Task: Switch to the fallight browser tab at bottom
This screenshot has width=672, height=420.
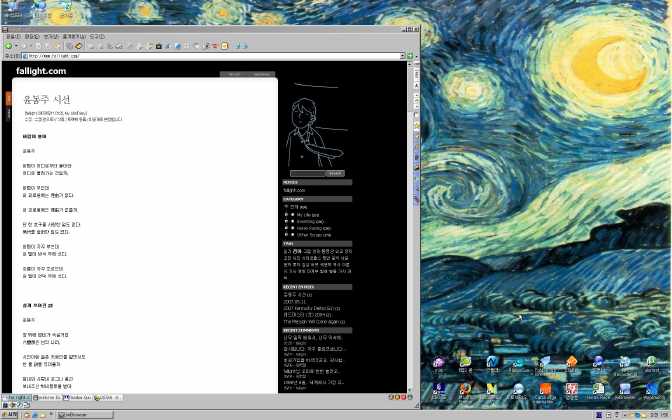Action: click(x=17, y=398)
